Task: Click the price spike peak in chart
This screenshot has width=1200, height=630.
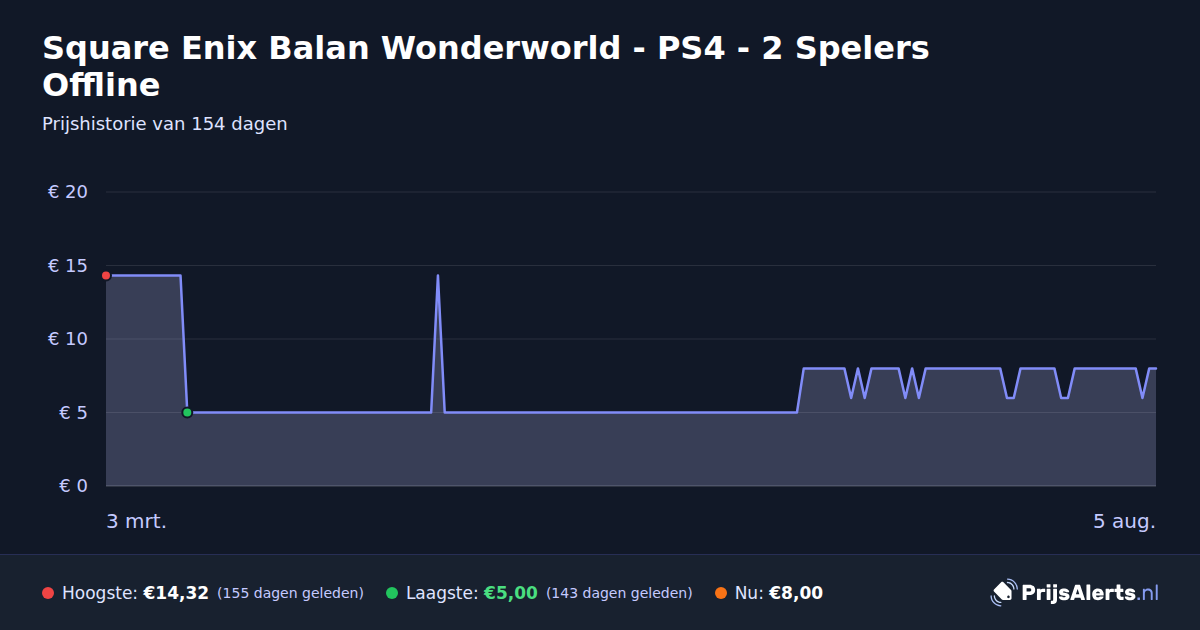Action: pyautogui.click(x=437, y=276)
